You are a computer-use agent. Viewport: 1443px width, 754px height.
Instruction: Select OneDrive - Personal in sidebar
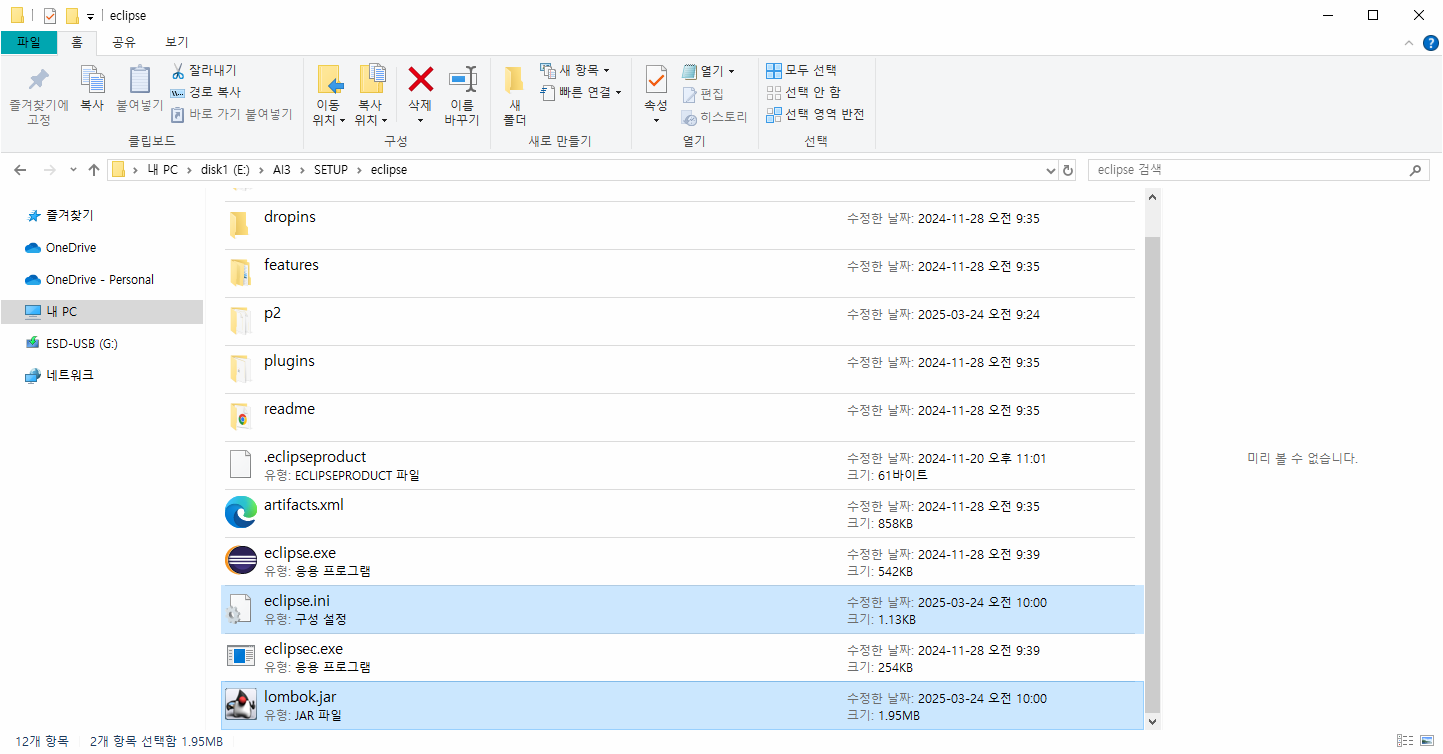pos(102,280)
